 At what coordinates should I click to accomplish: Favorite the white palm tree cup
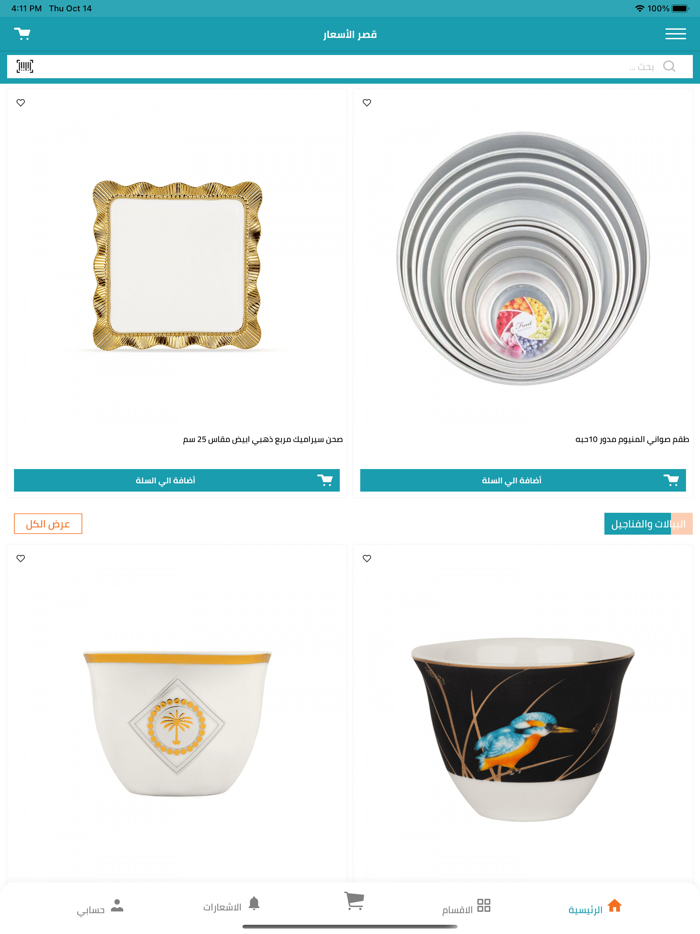pos(21,558)
